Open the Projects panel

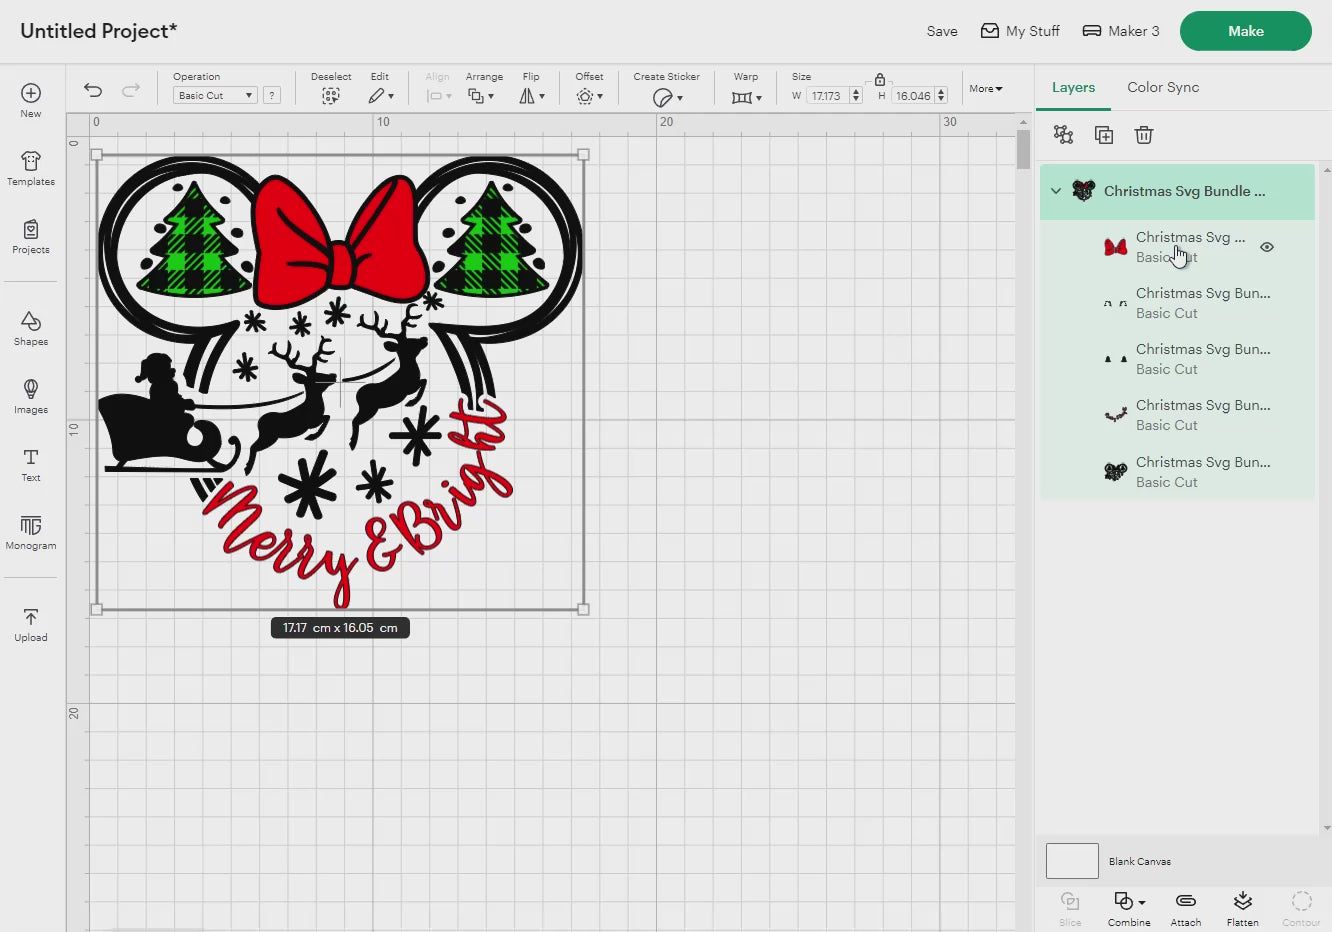[31, 236]
